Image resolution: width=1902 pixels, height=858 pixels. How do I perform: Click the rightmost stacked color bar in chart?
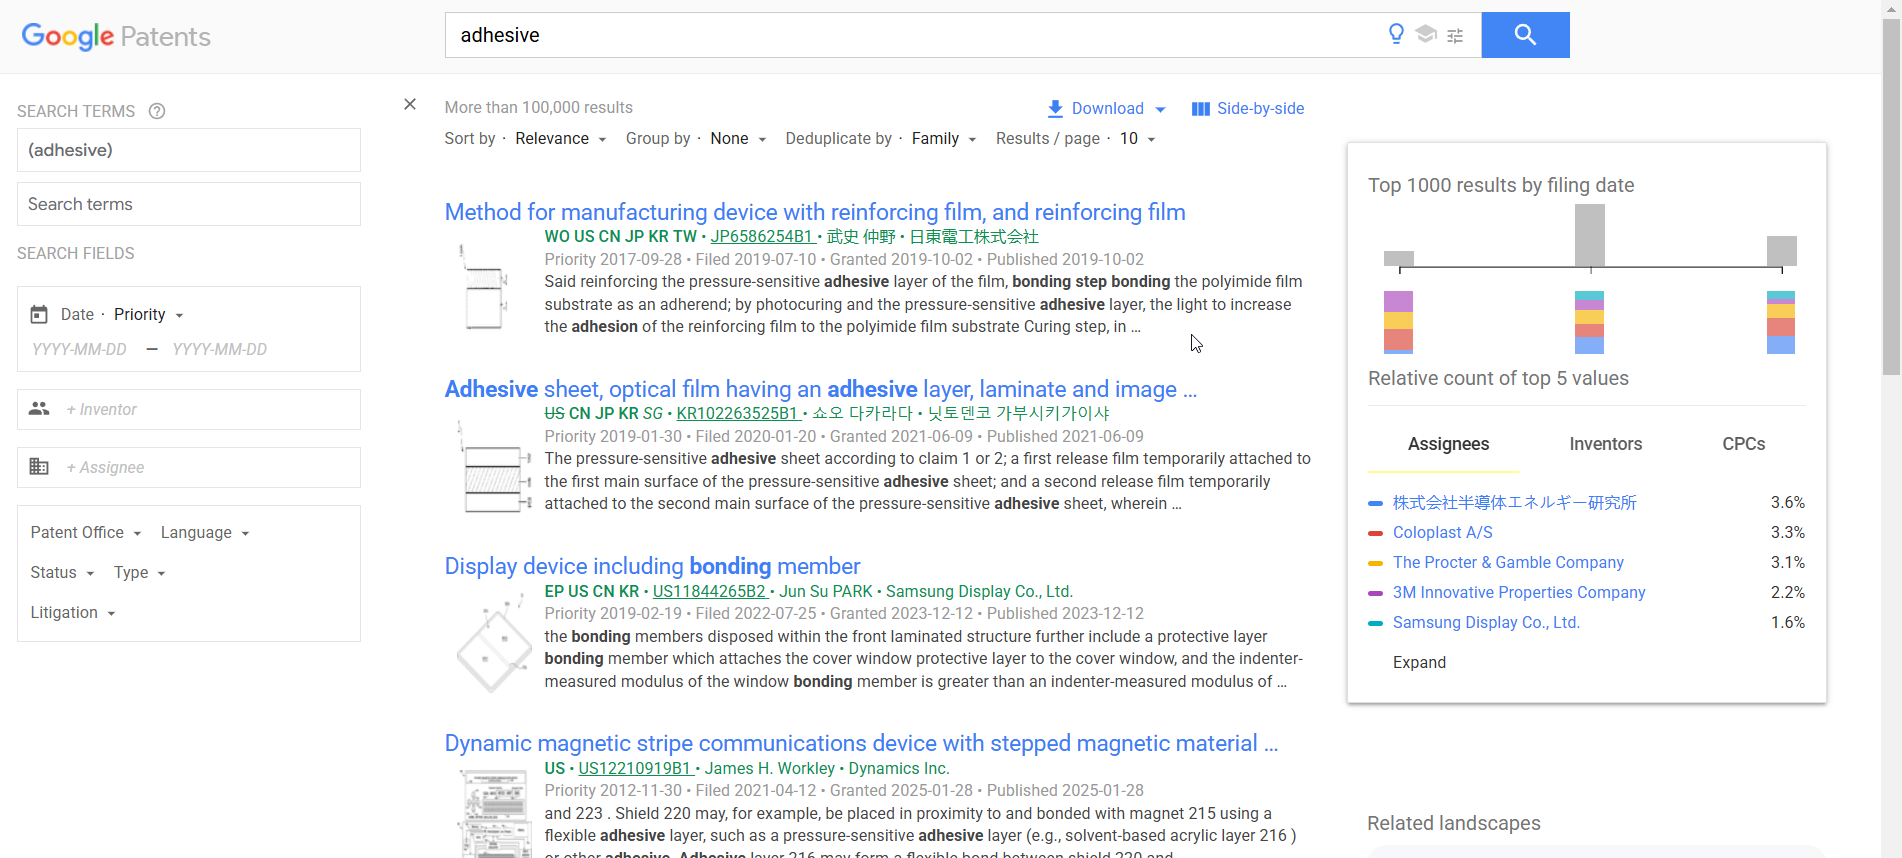click(1781, 322)
